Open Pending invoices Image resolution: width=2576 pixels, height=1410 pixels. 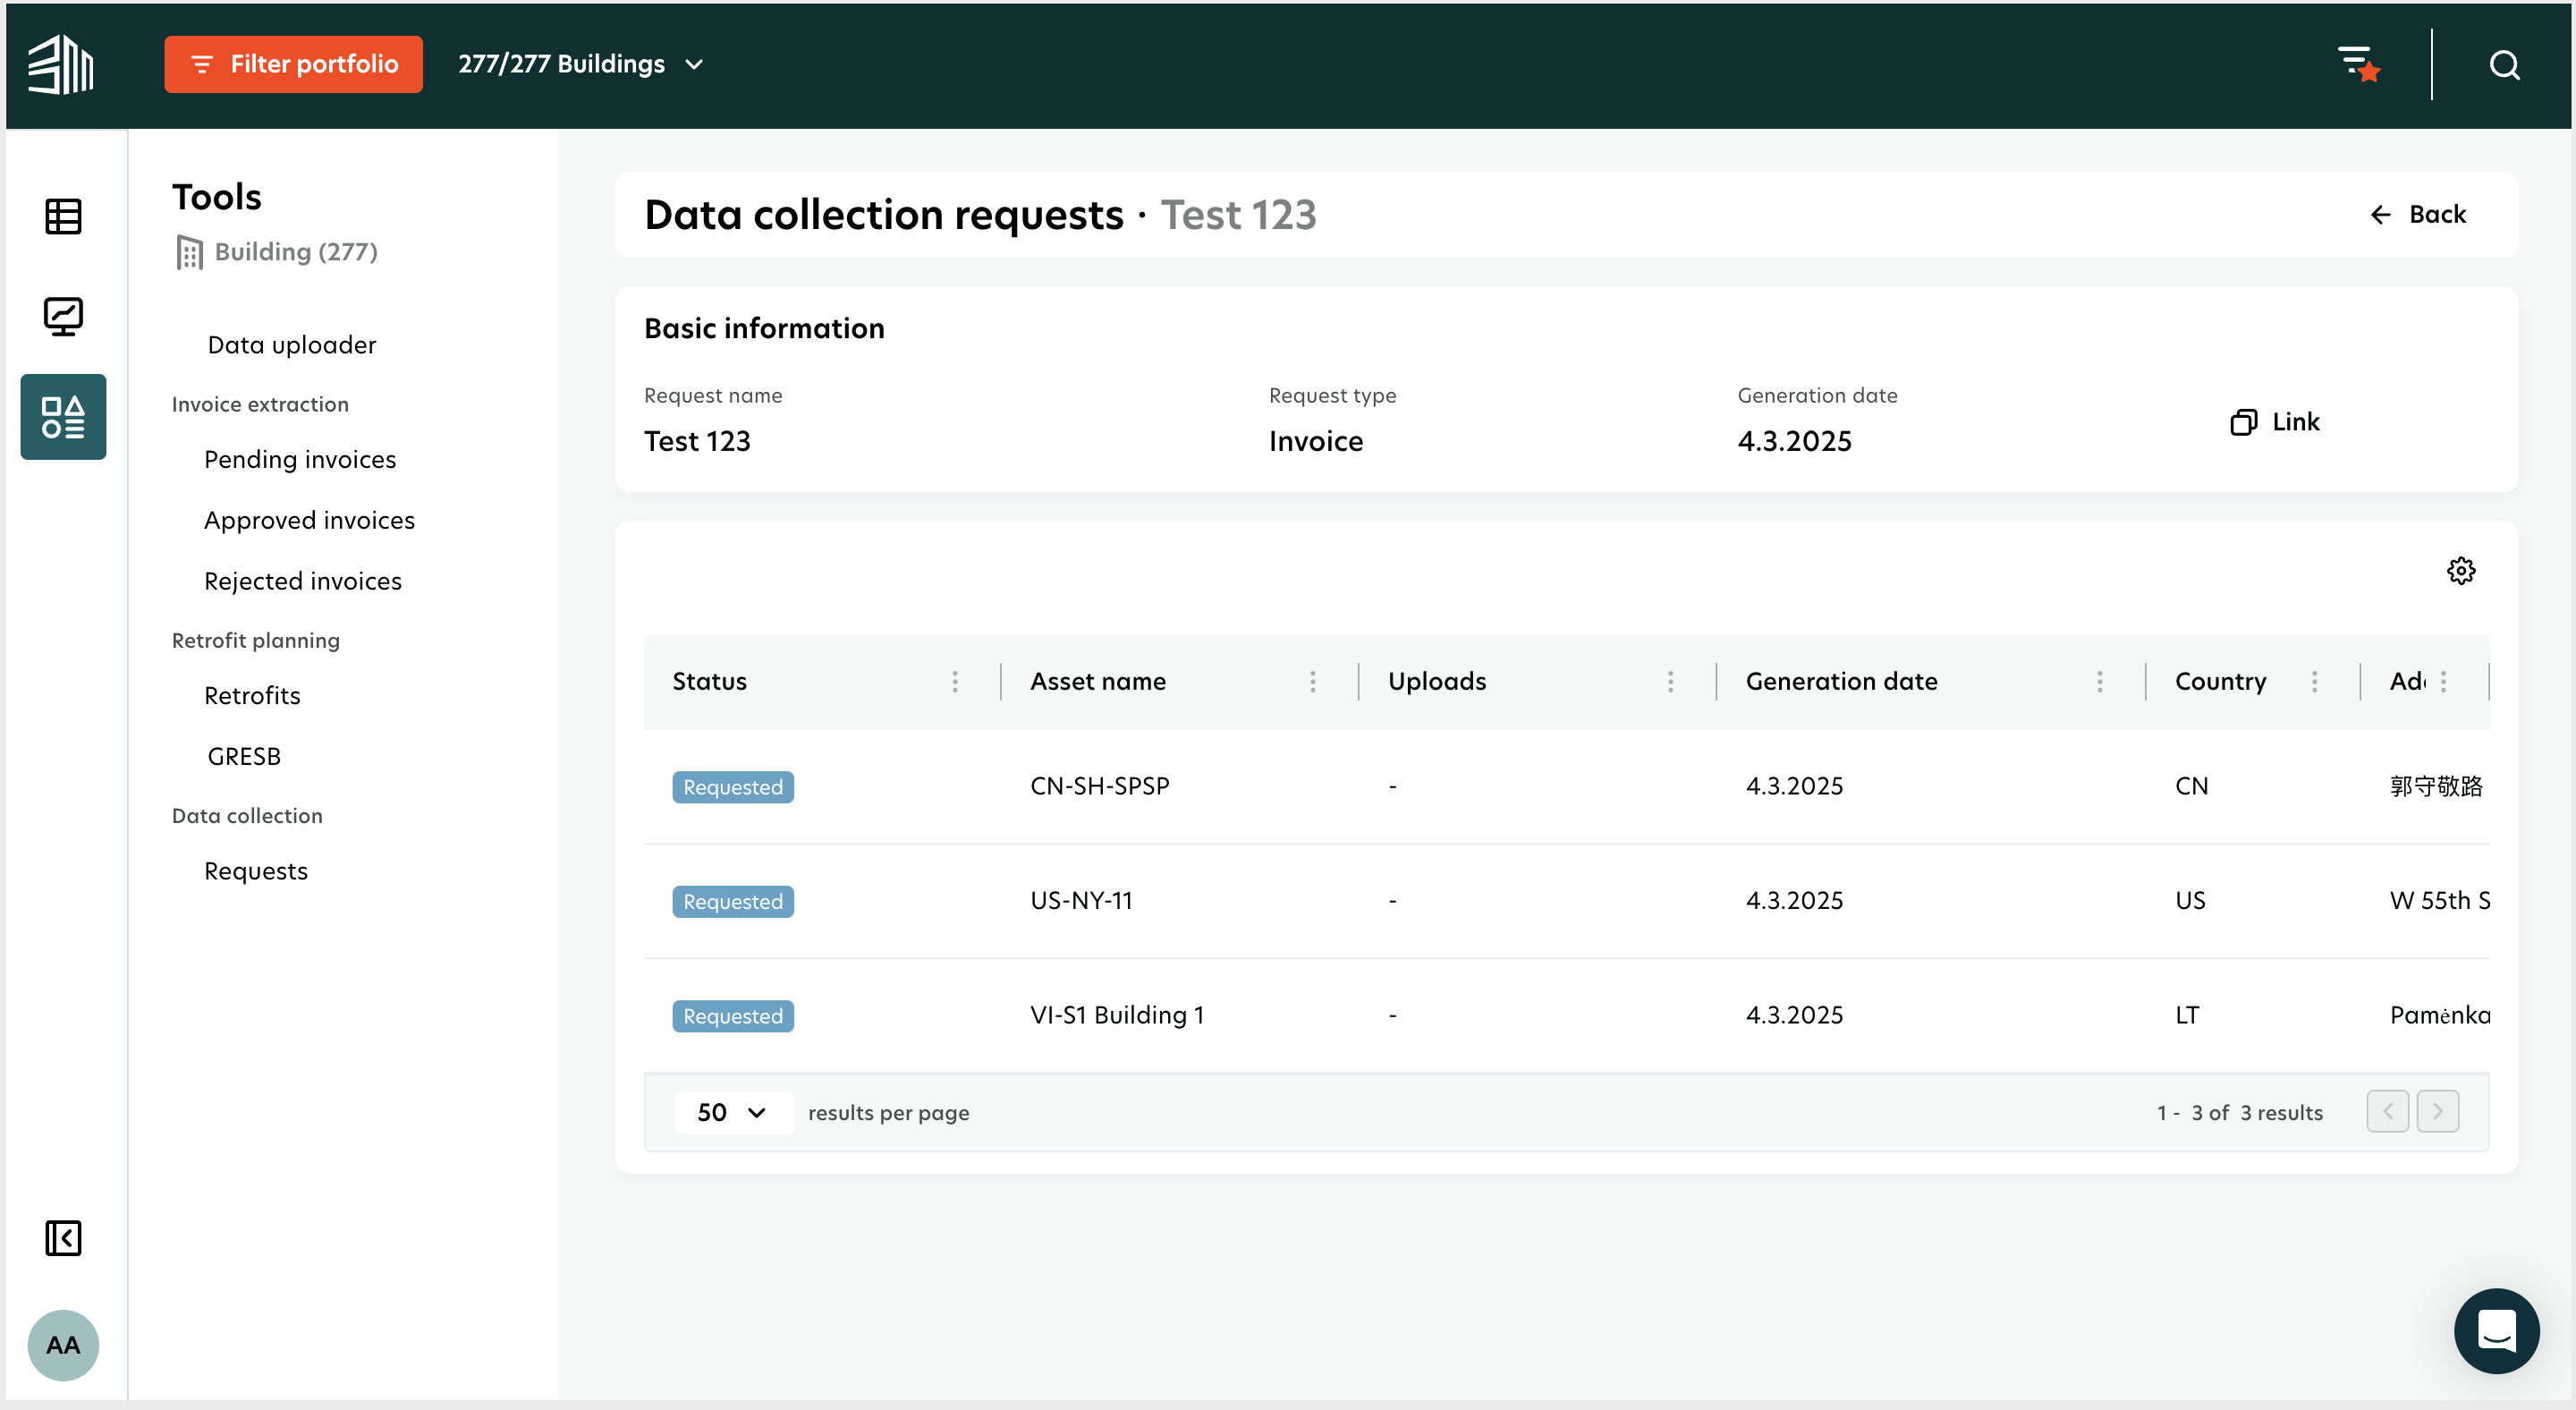pos(300,460)
